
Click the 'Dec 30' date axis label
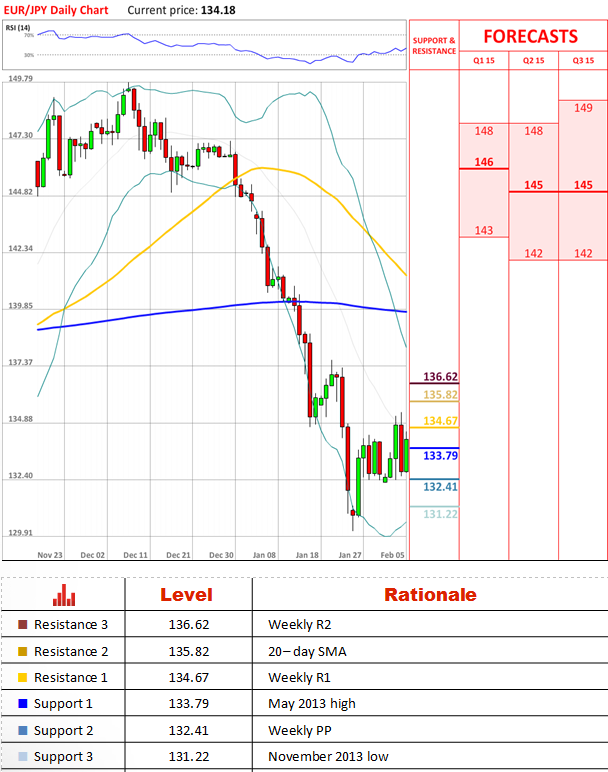pyautogui.click(x=222, y=555)
